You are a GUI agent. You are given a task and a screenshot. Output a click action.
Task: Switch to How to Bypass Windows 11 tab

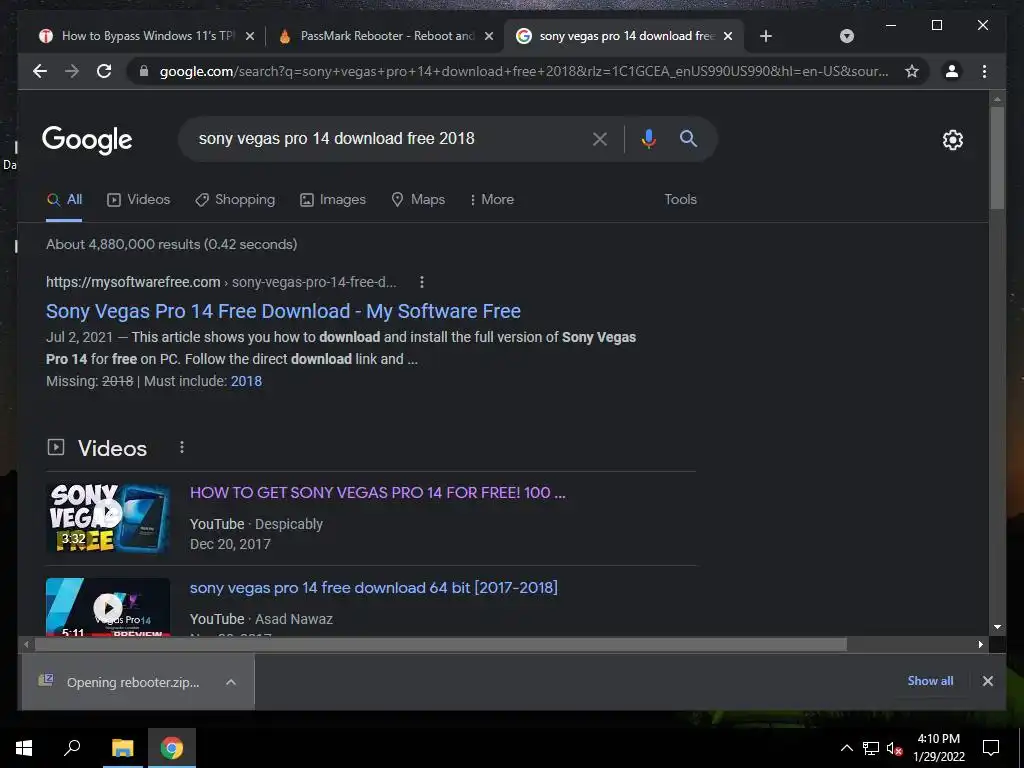146,36
